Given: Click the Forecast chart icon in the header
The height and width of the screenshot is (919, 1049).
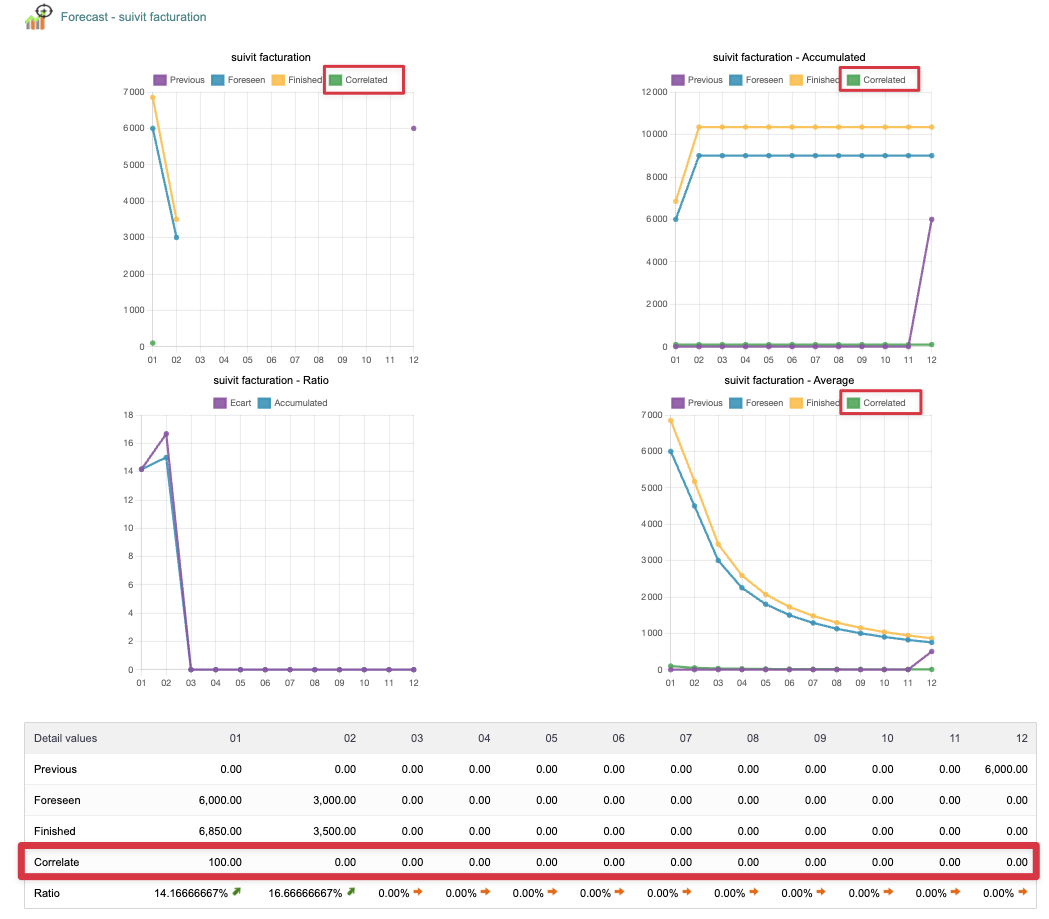Looking at the screenshot, I should [38, 17].
